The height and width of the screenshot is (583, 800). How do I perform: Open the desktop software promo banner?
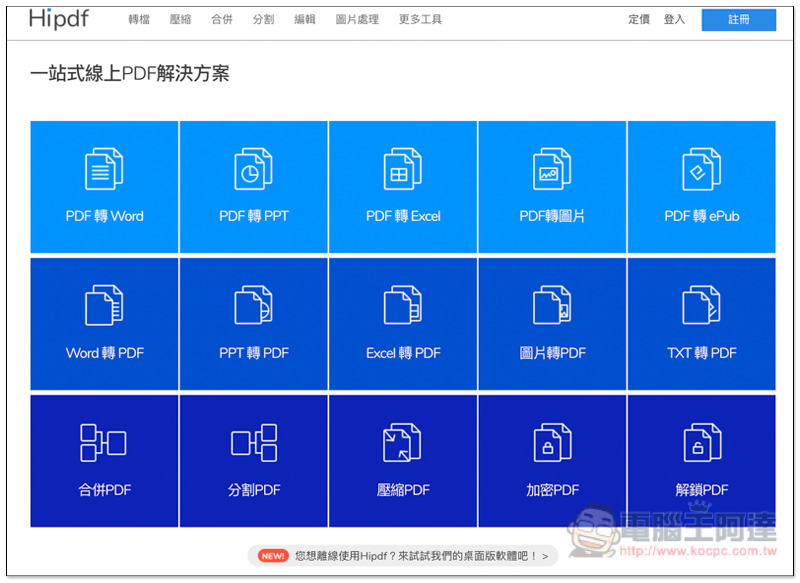pos(403,556)
